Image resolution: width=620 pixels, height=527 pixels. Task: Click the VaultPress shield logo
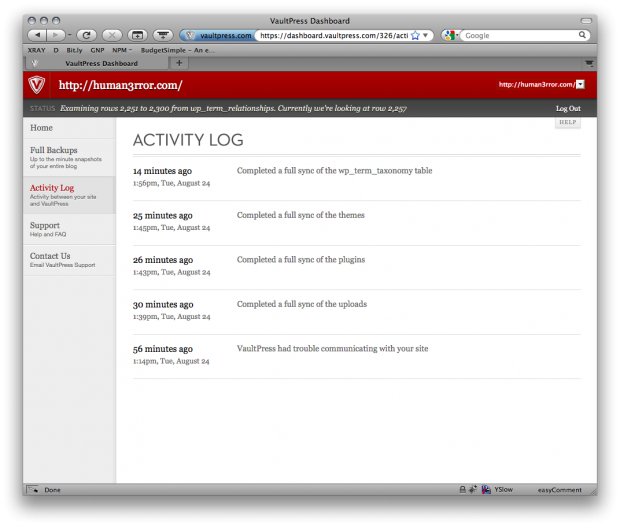click(36, 85)
